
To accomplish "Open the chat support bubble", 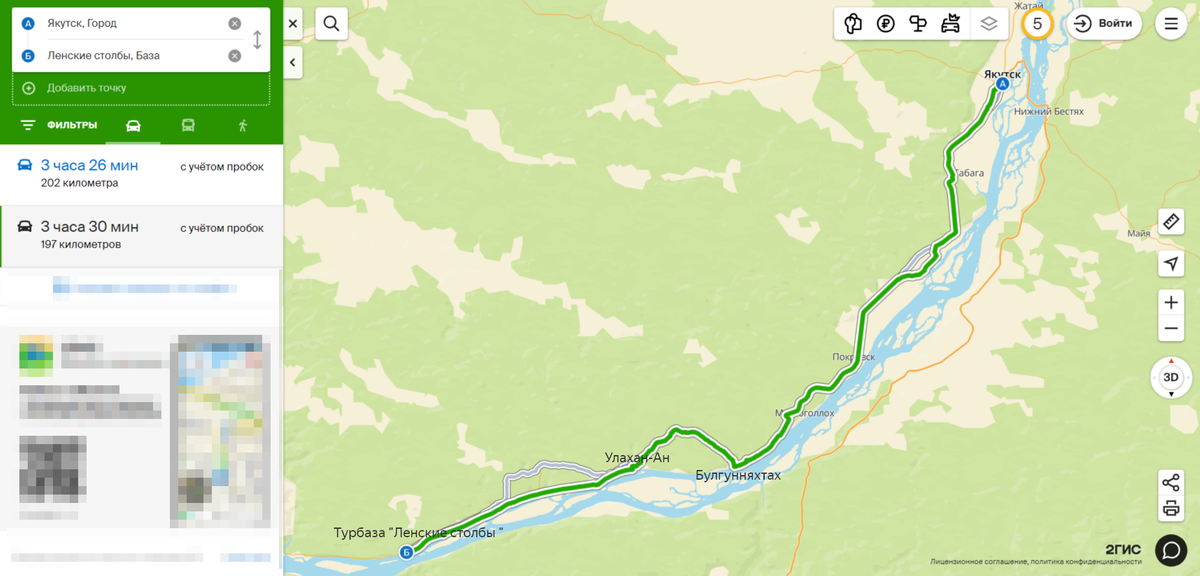I will 1171,550.
